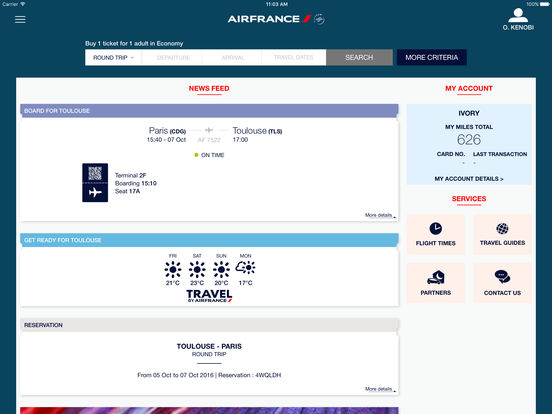
Task: Click Toulouse - Paris reservation title
Action: [x=209, y=346]
